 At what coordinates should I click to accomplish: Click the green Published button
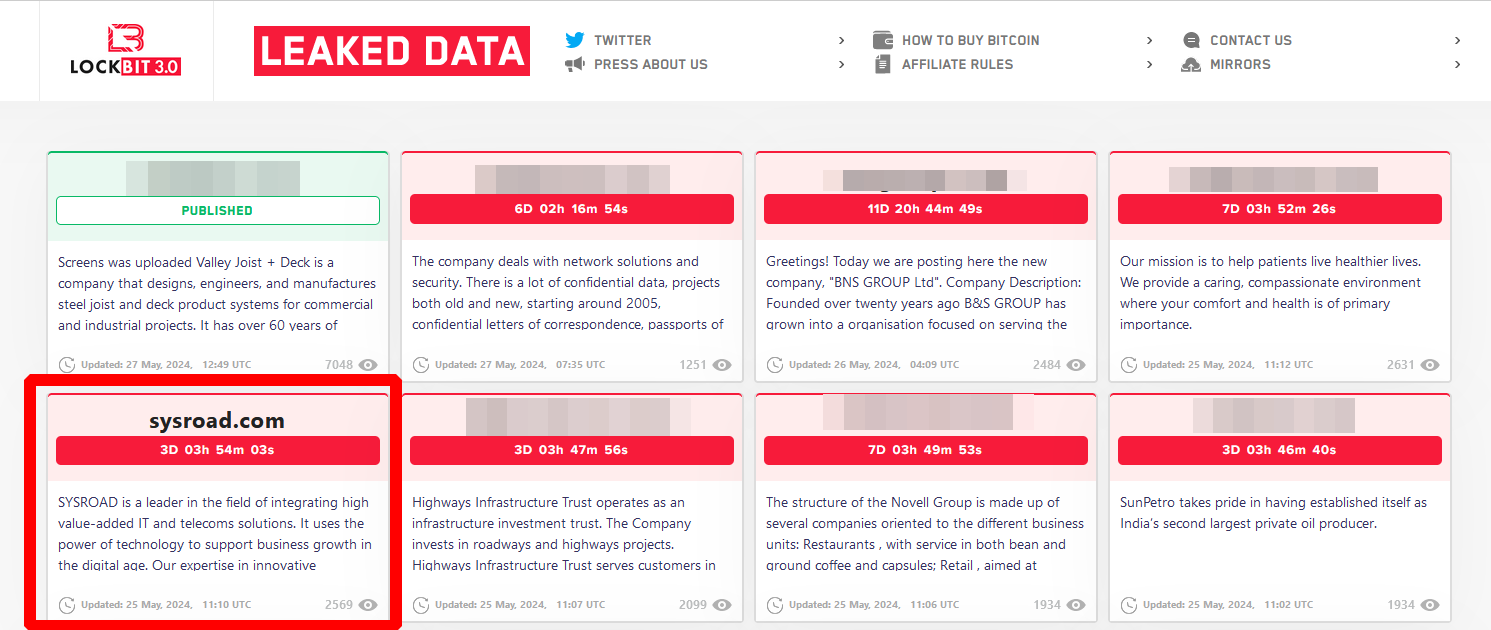click(x=217, y=211)
